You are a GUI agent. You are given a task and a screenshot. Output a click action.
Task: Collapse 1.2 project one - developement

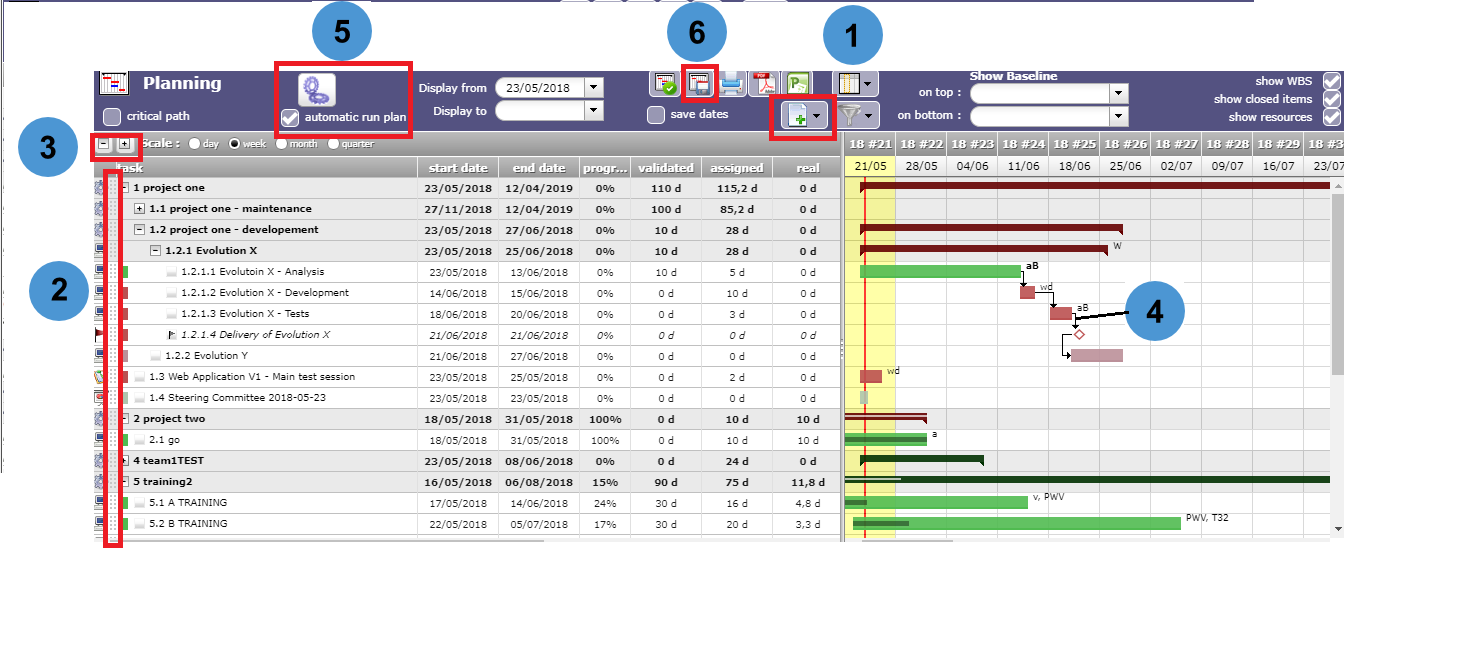tap(140, 230)
